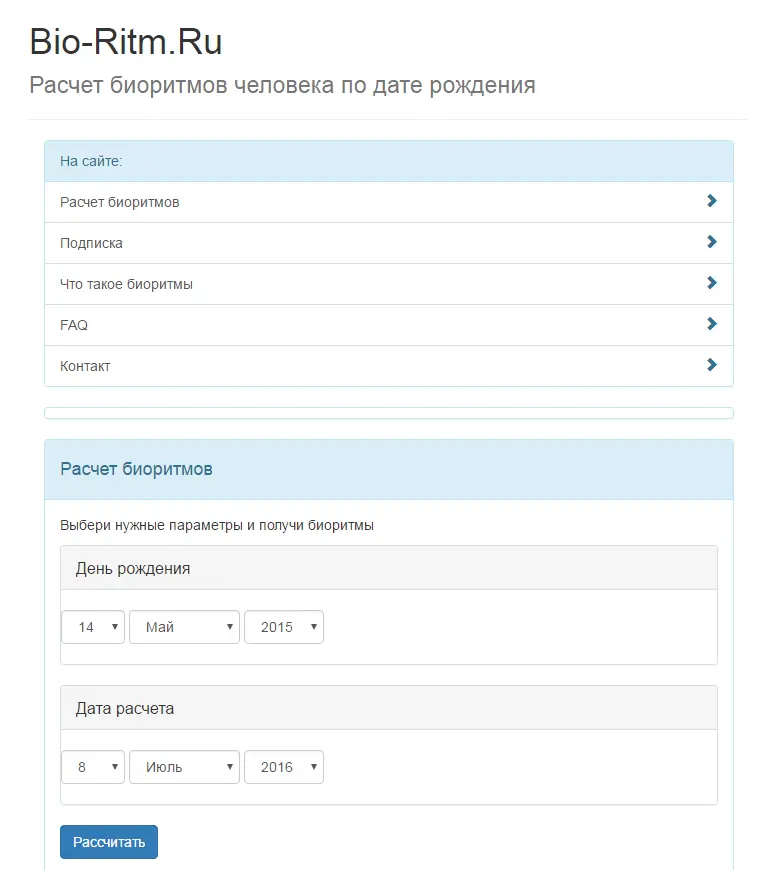The width and height of the screenshot is (761, 870).
Task: Go to Подписка menu item
Action: click(x=92, y=243)
